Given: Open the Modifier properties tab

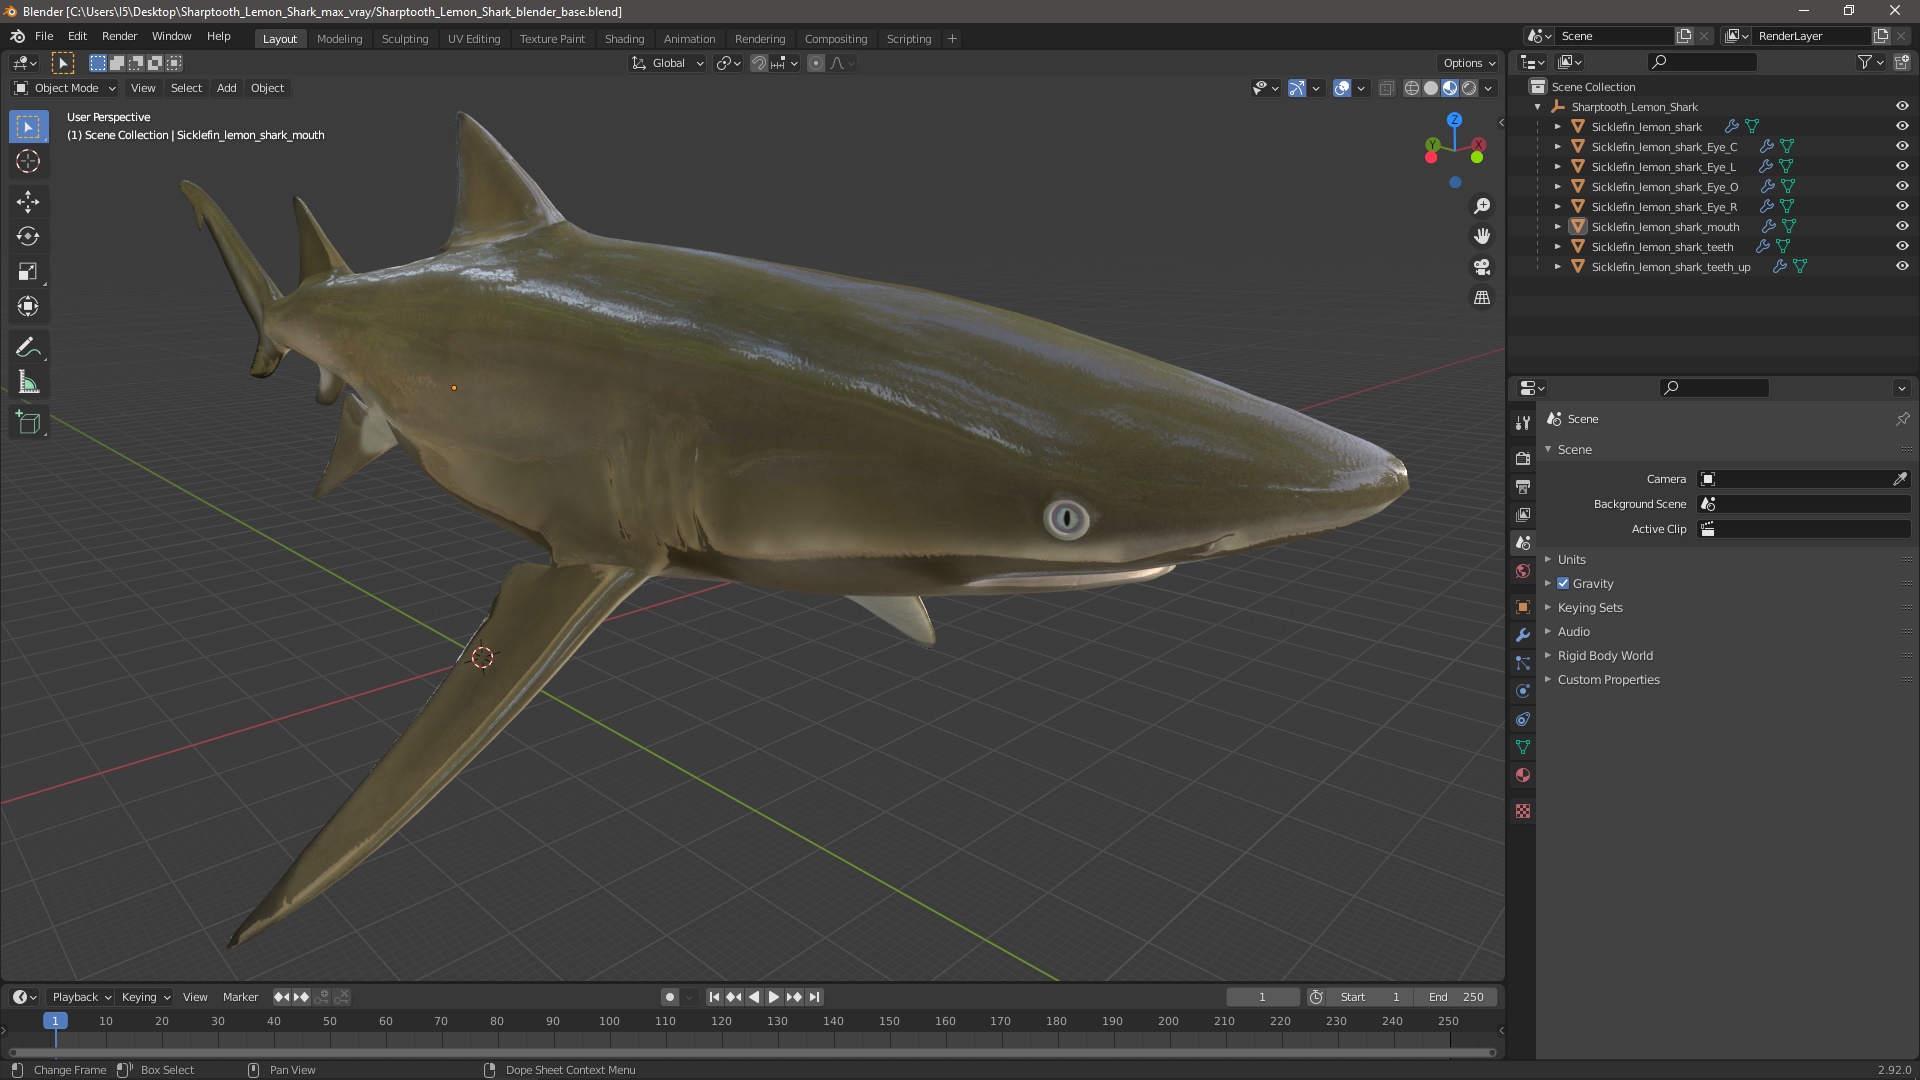Looking at the screenshot, I should click(x=1523, y=635).
